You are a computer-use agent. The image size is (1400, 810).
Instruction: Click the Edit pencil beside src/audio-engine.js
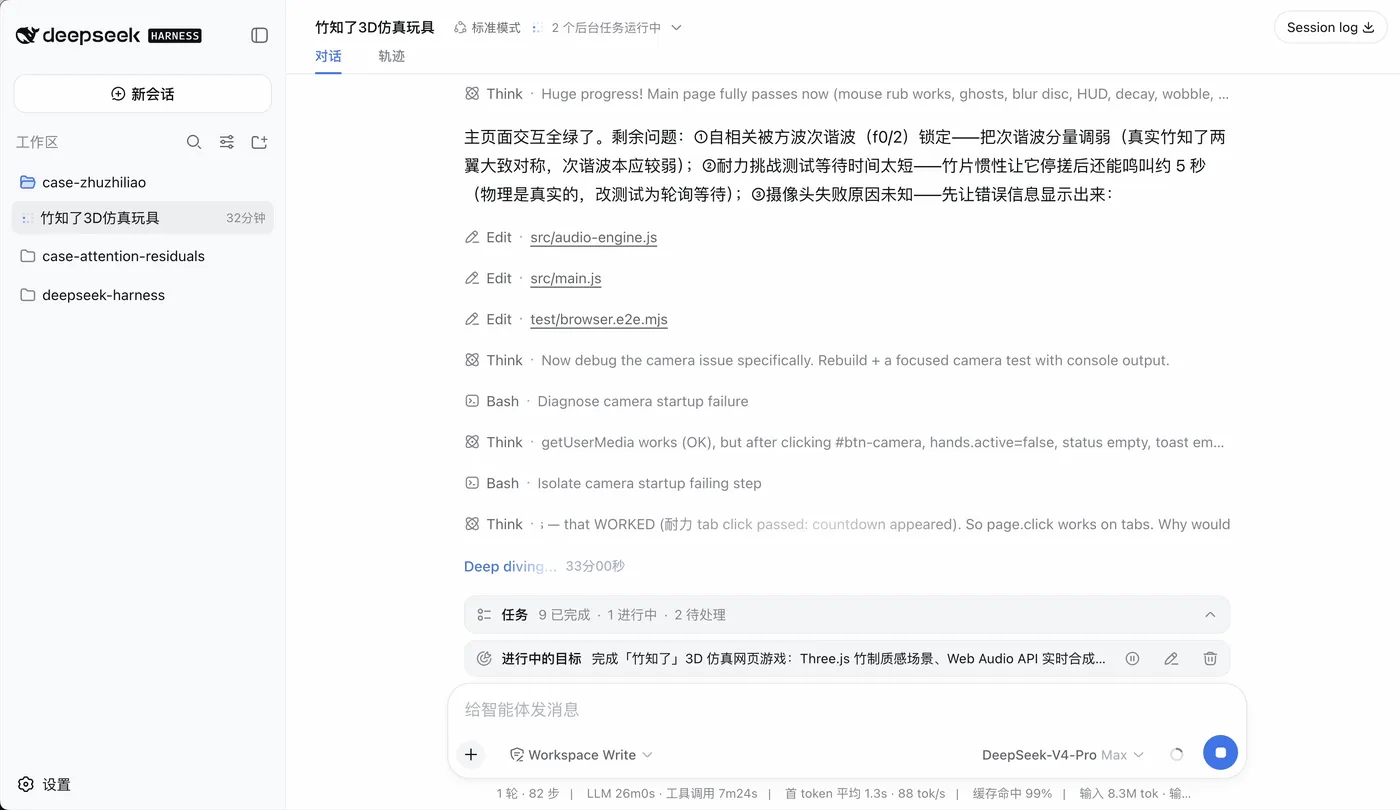(472, 237)
